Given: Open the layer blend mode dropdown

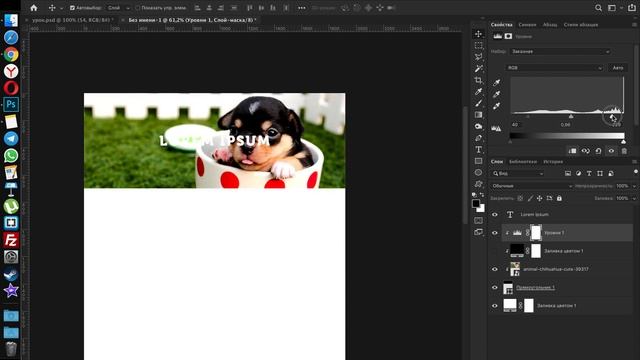Looking at the screenshot, I should [531, 186].
